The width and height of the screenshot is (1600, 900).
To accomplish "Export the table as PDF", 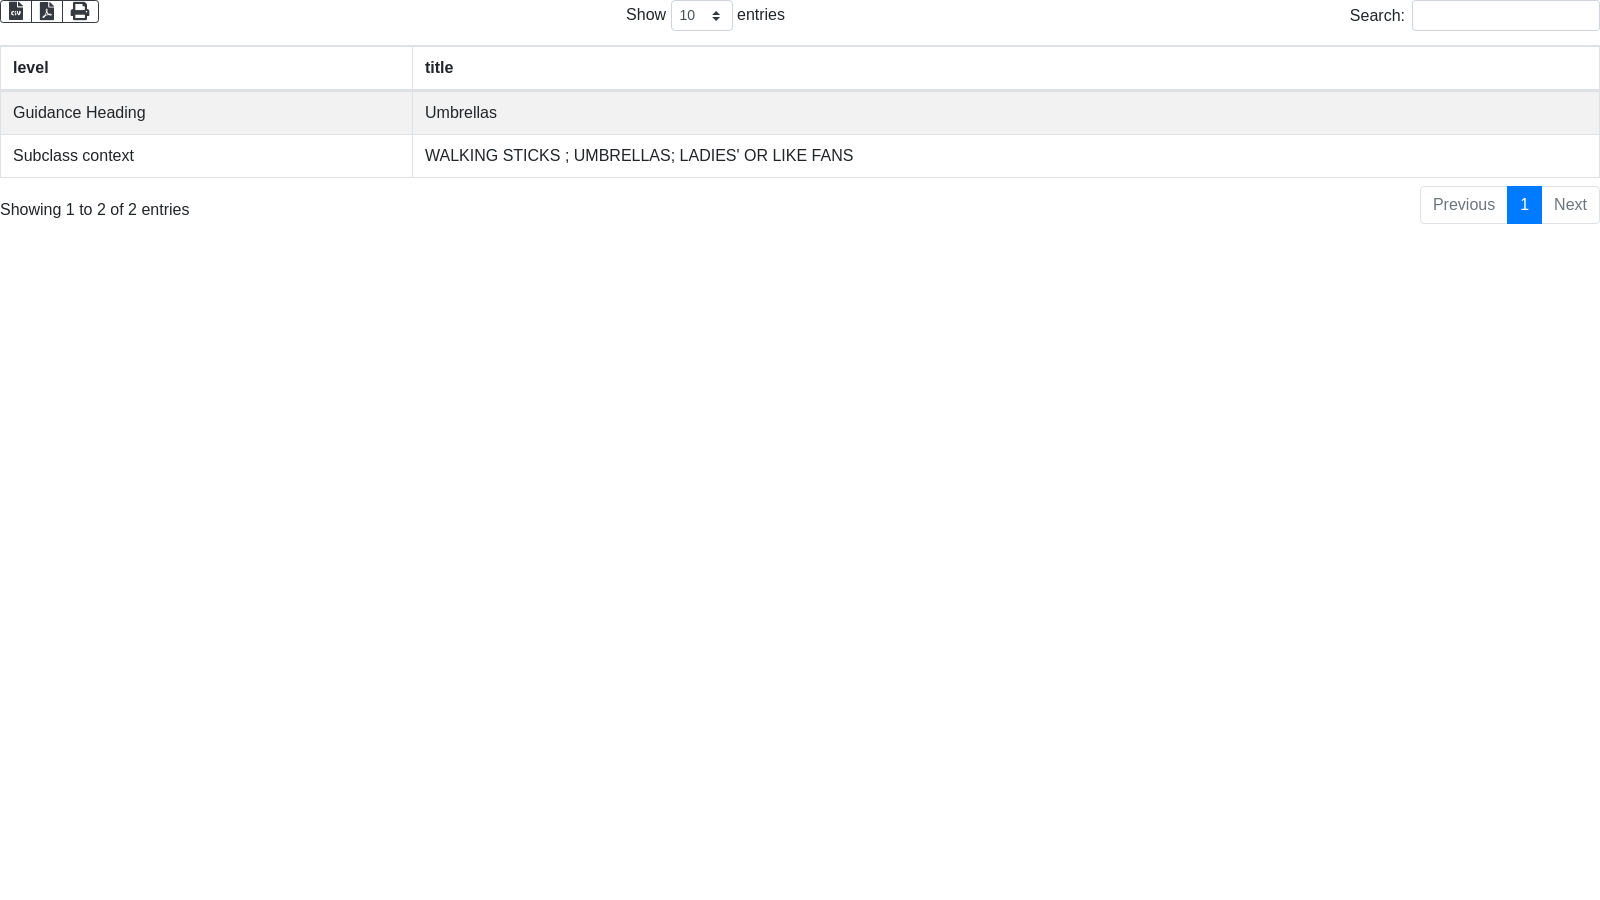I will [x=47, y=11].
